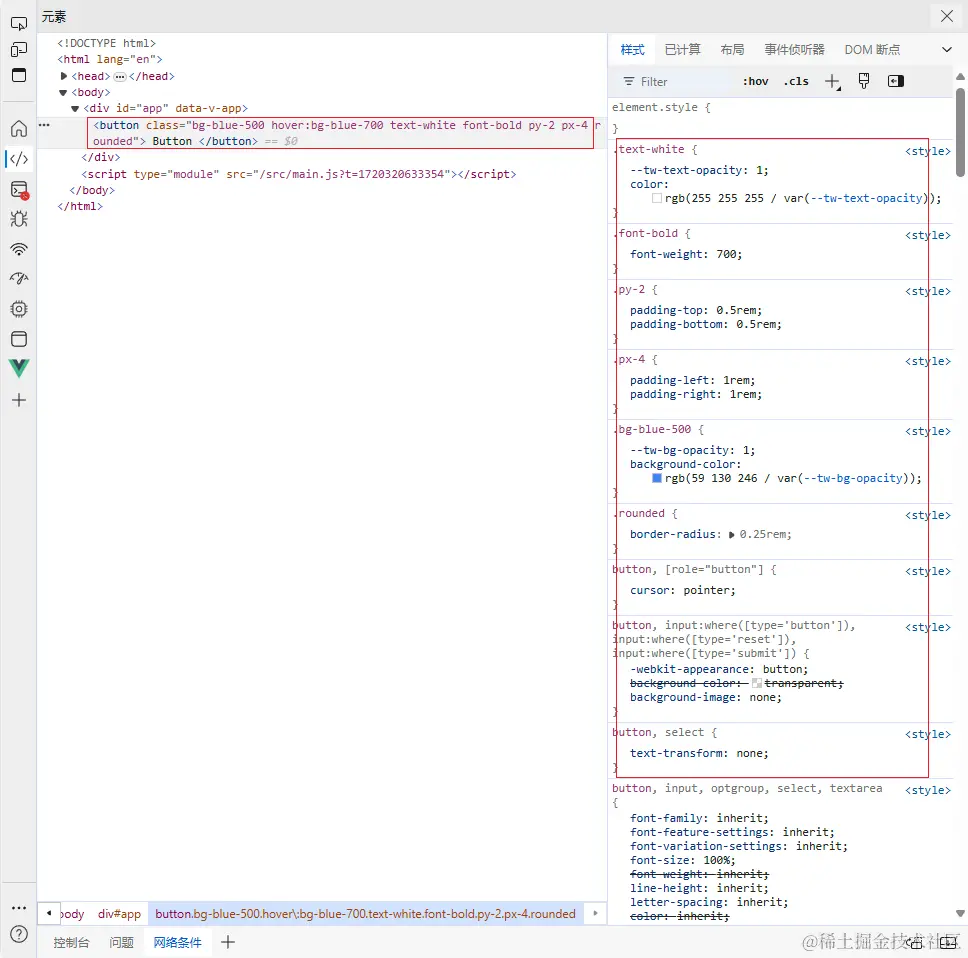Screen dimensions: 968x958
Task: Toggle computed styles sidebar icon
Action: [896, 81]
